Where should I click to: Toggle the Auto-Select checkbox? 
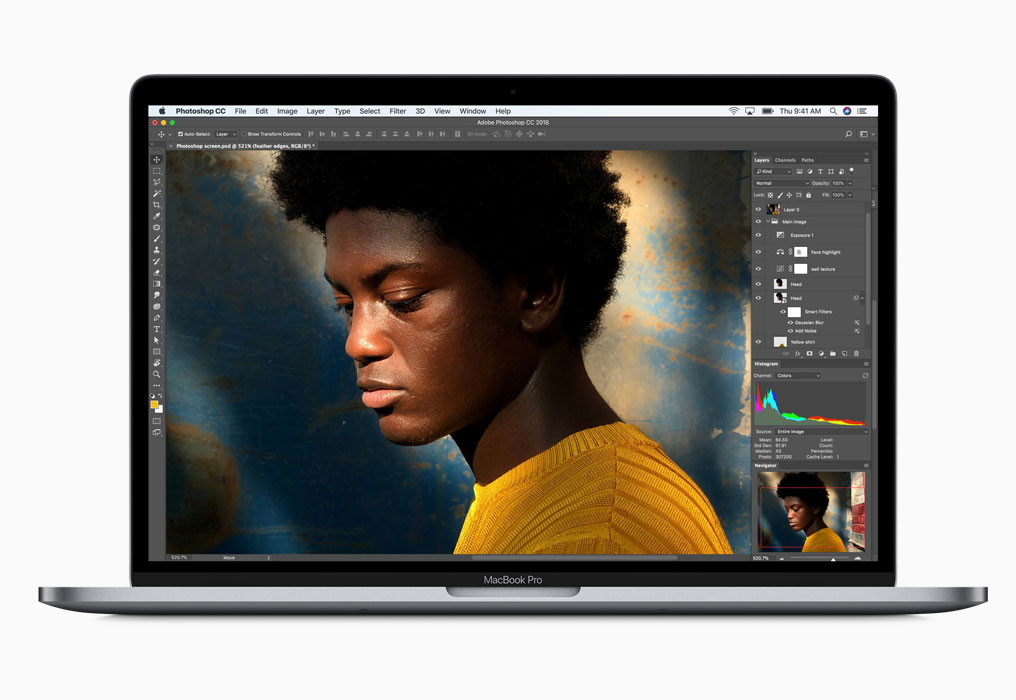tap(180, 134)
